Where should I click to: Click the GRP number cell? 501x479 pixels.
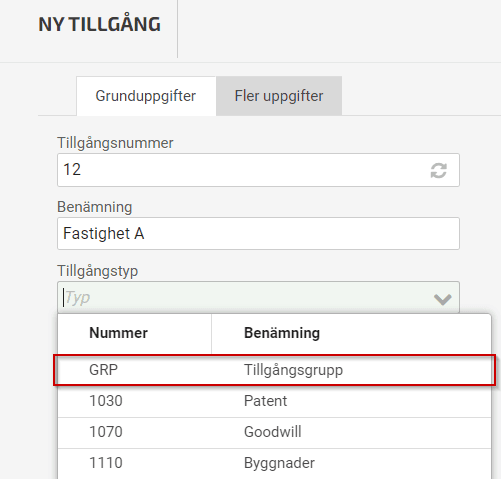click(x=103, y=370)
